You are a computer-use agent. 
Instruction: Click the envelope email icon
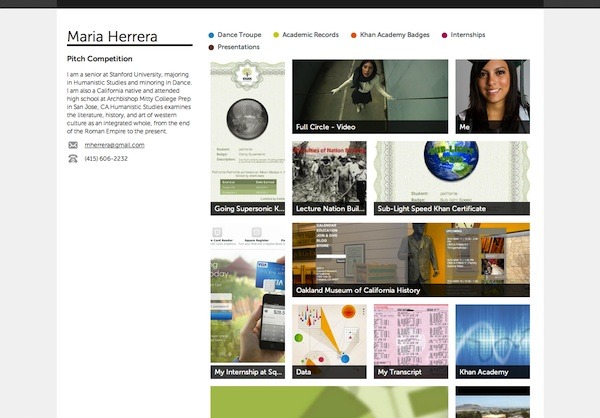(x=73, y=145)
